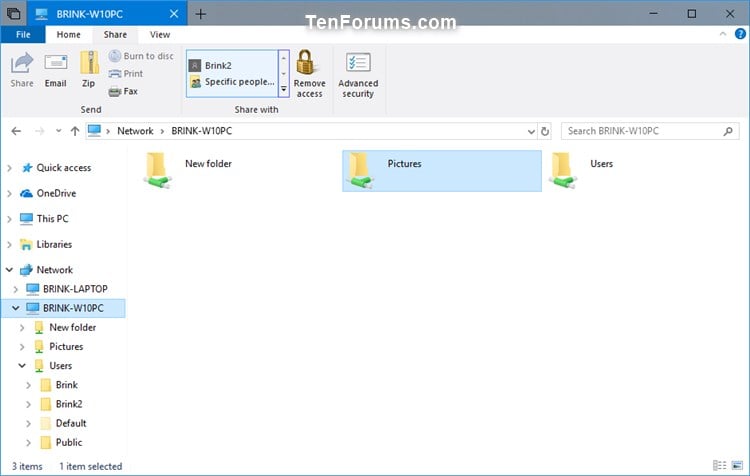
Task: Expand OneDrive in navigation pane
Action: coord(9,193)
